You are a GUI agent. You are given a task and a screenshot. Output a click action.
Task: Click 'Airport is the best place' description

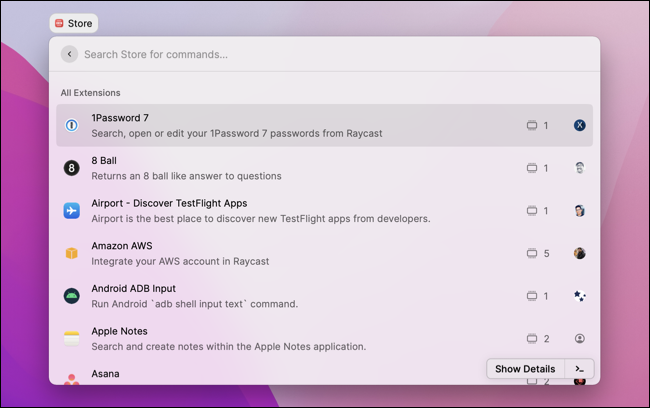tap(261, 219)
